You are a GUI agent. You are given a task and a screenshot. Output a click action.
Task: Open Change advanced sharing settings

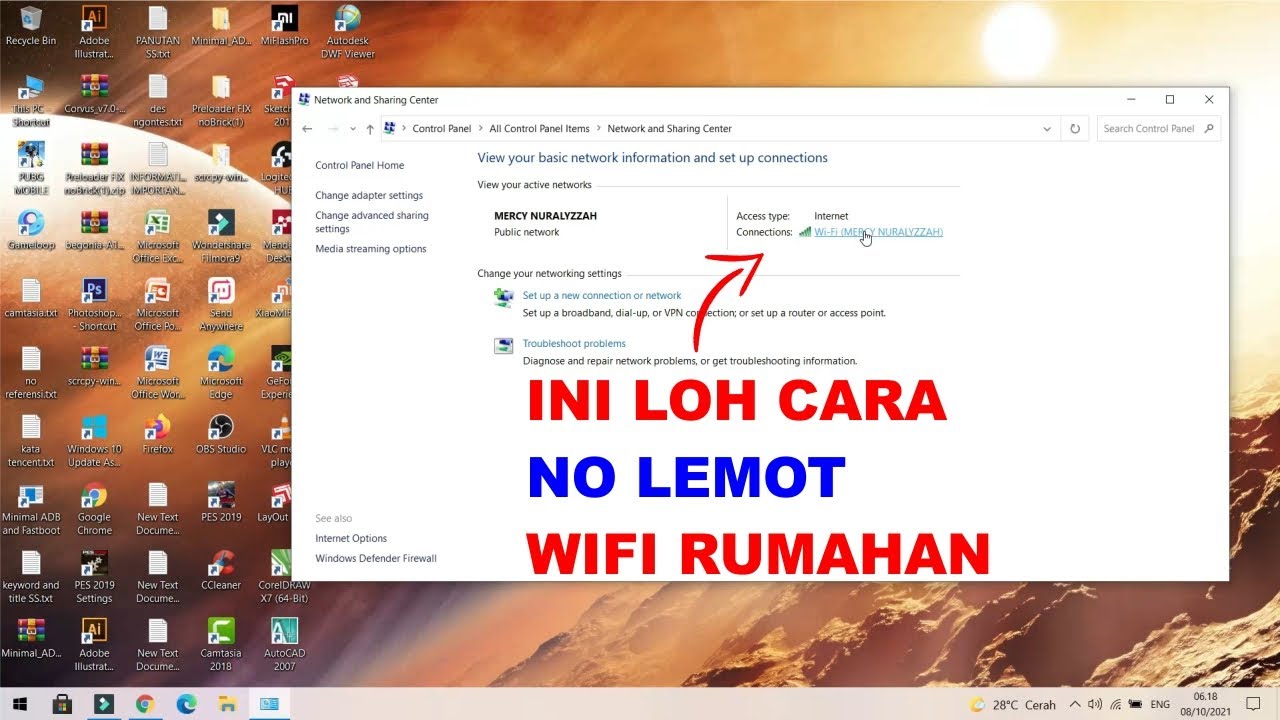coord(372,222)
